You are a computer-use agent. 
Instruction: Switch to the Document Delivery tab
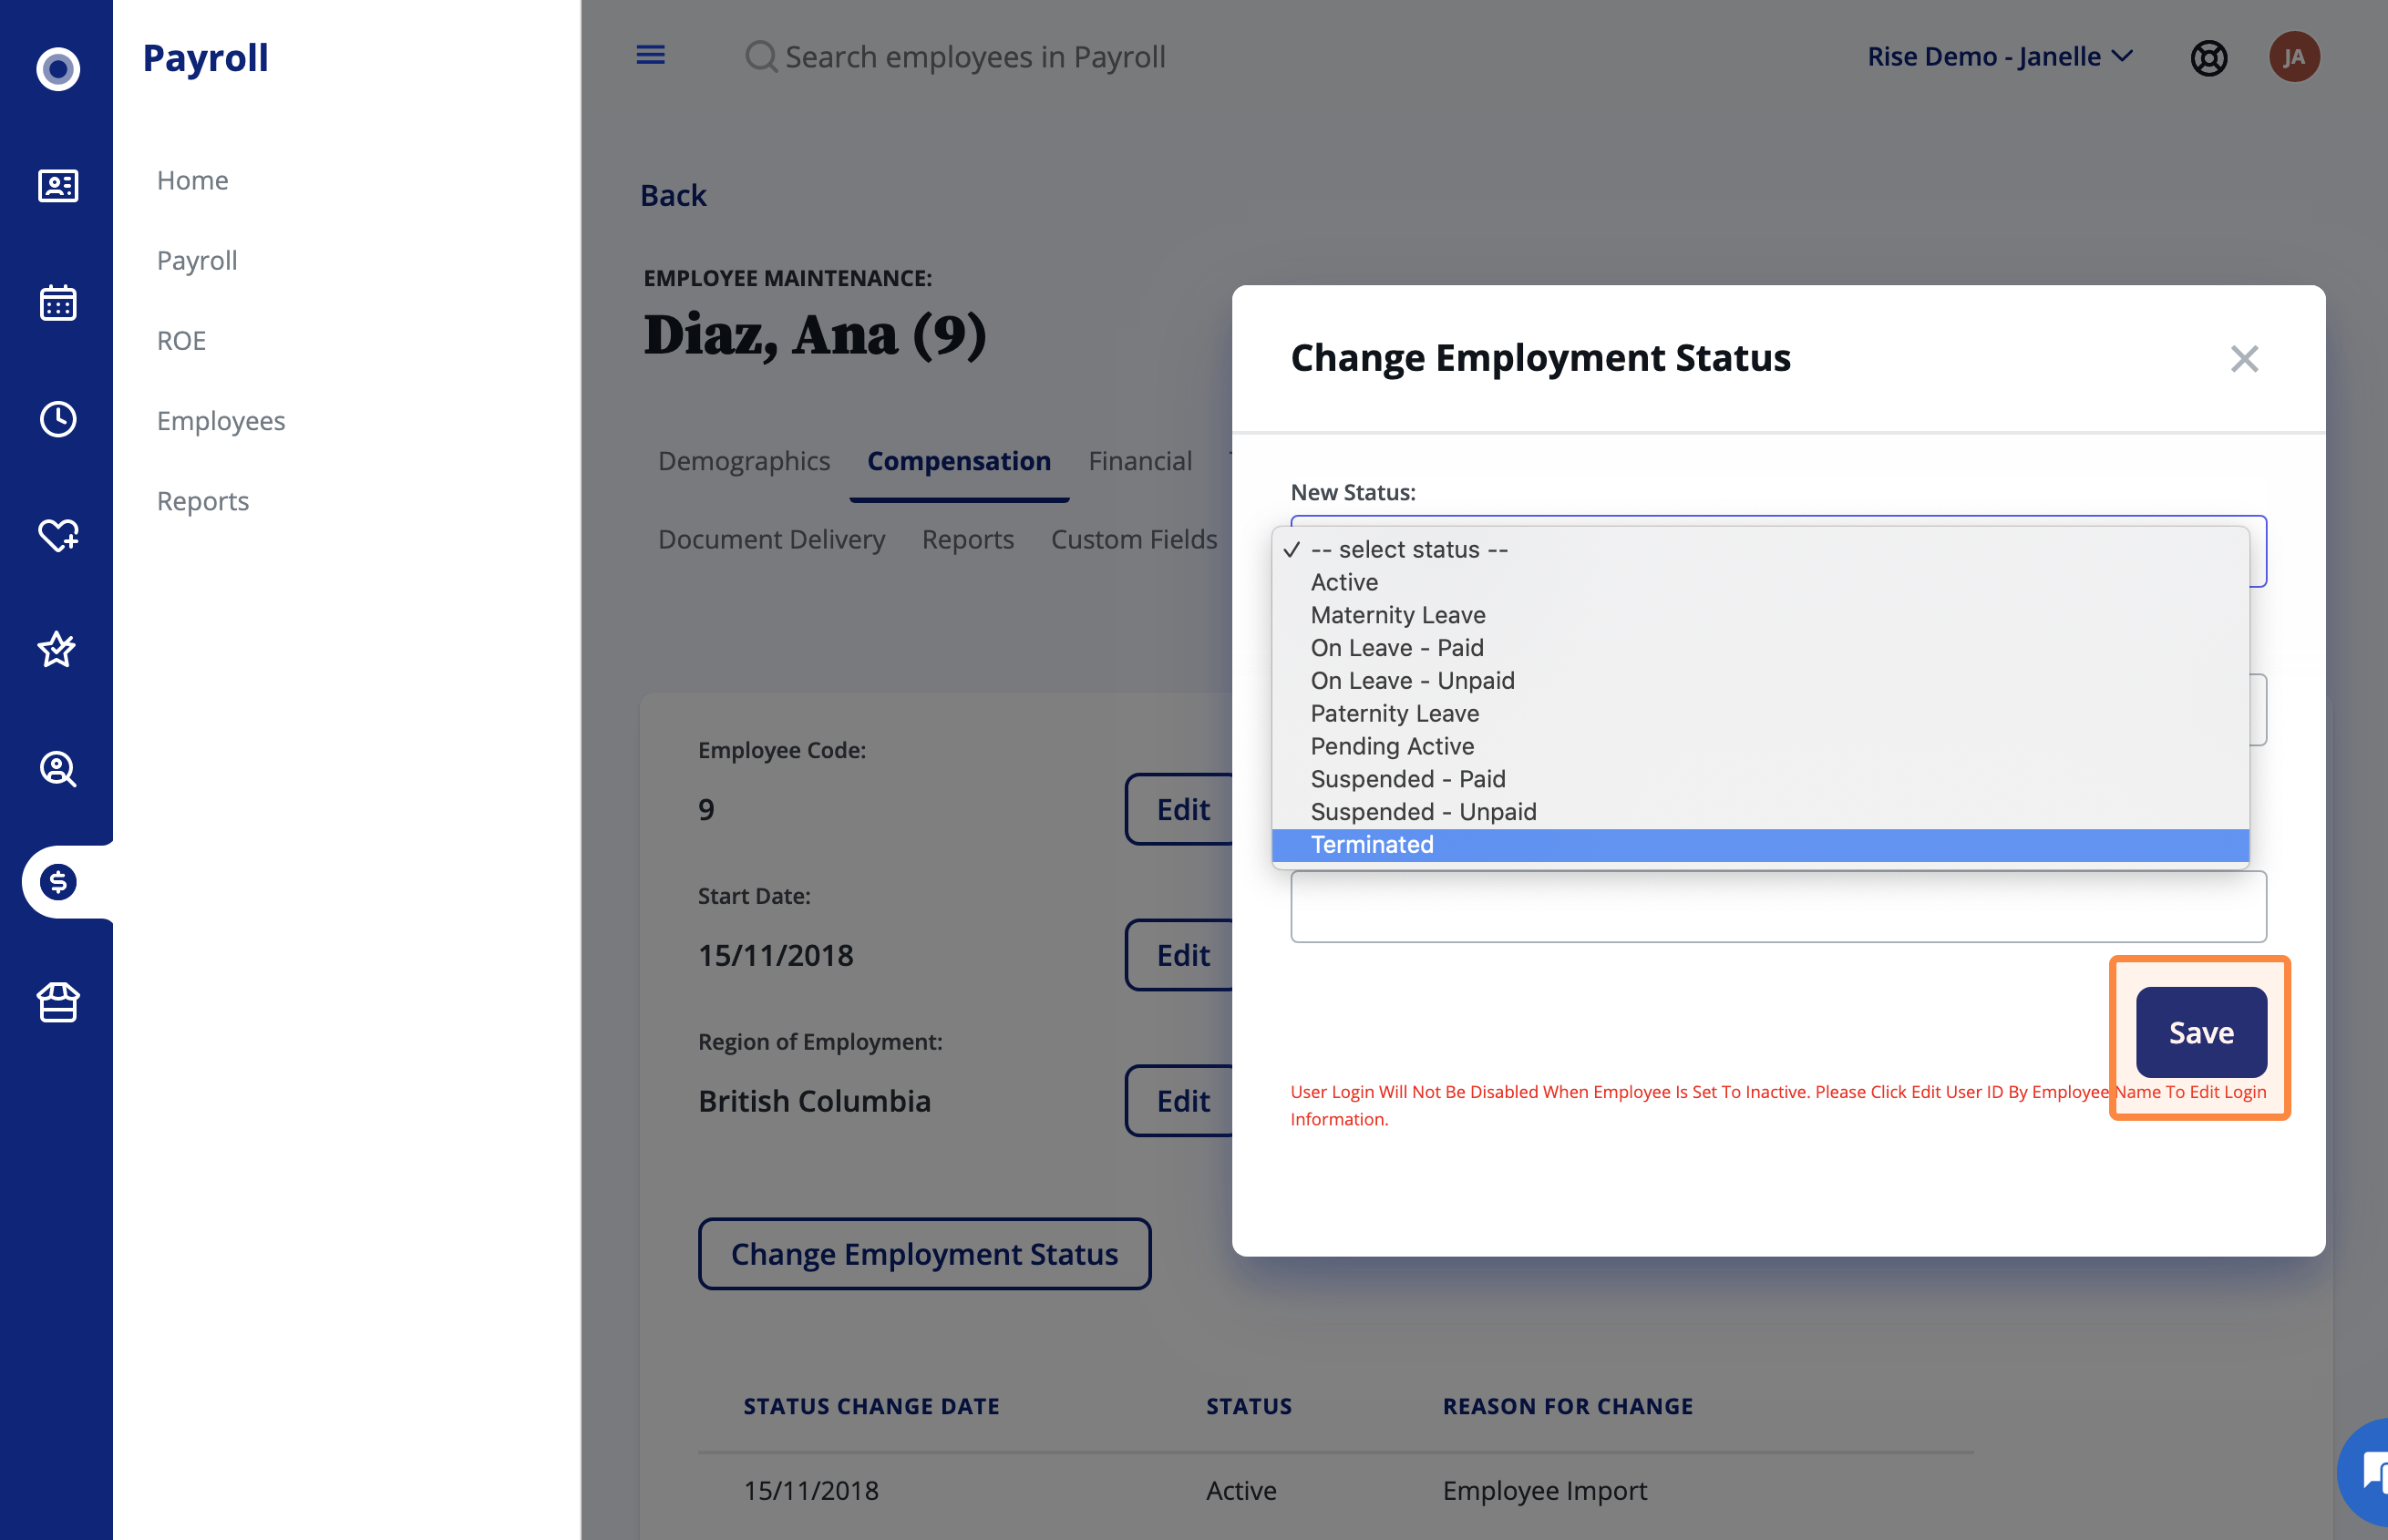pos(771,539)
